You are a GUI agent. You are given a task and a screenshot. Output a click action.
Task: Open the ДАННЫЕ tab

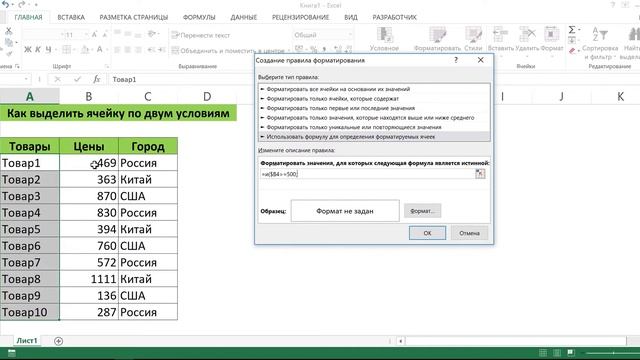click(244, 17)
